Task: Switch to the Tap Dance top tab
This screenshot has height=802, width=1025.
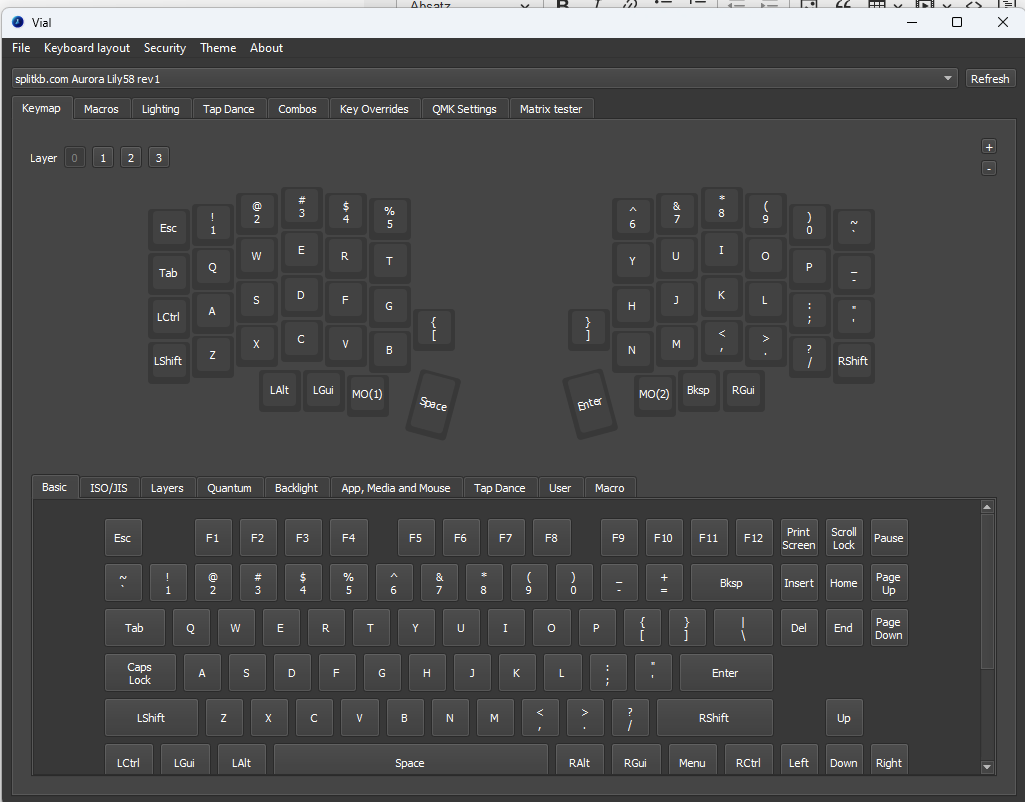Action: click(228, 109)
